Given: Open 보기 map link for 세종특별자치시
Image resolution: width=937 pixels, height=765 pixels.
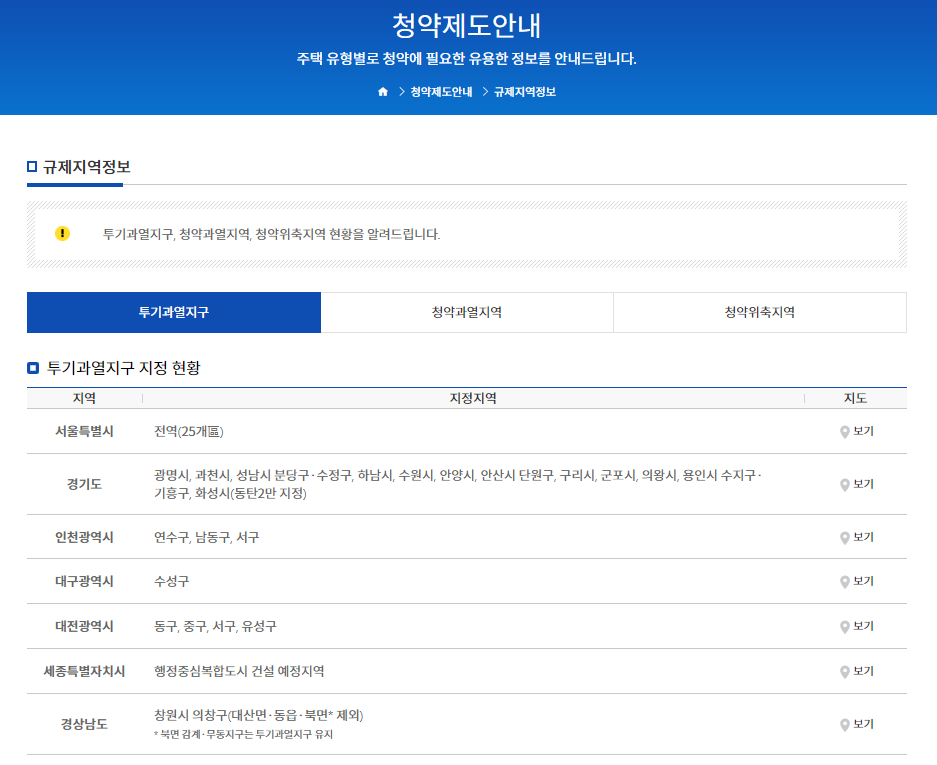Looking at the screenshot, I should pos(863,671).
